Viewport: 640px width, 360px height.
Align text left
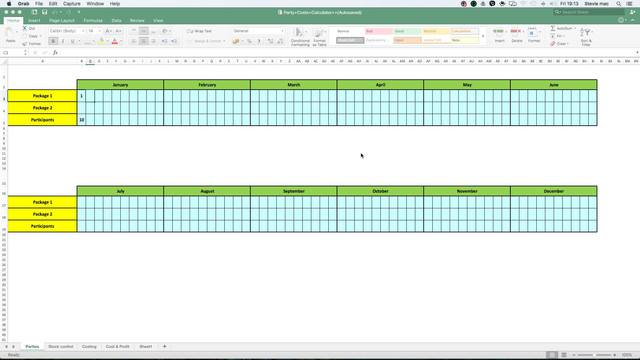tap(134, 41)
